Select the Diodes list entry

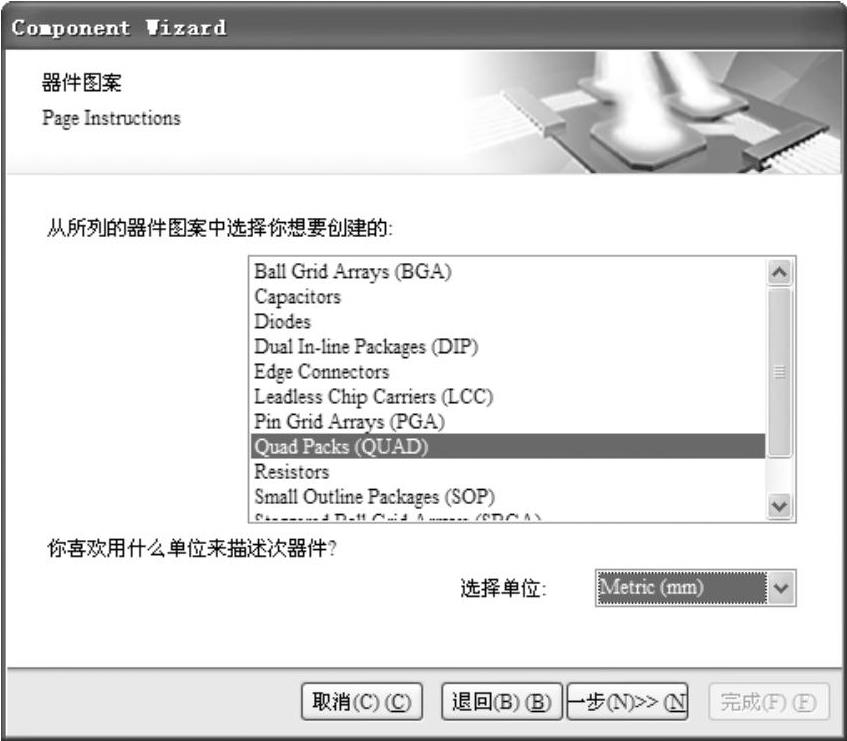click(508, 321)
